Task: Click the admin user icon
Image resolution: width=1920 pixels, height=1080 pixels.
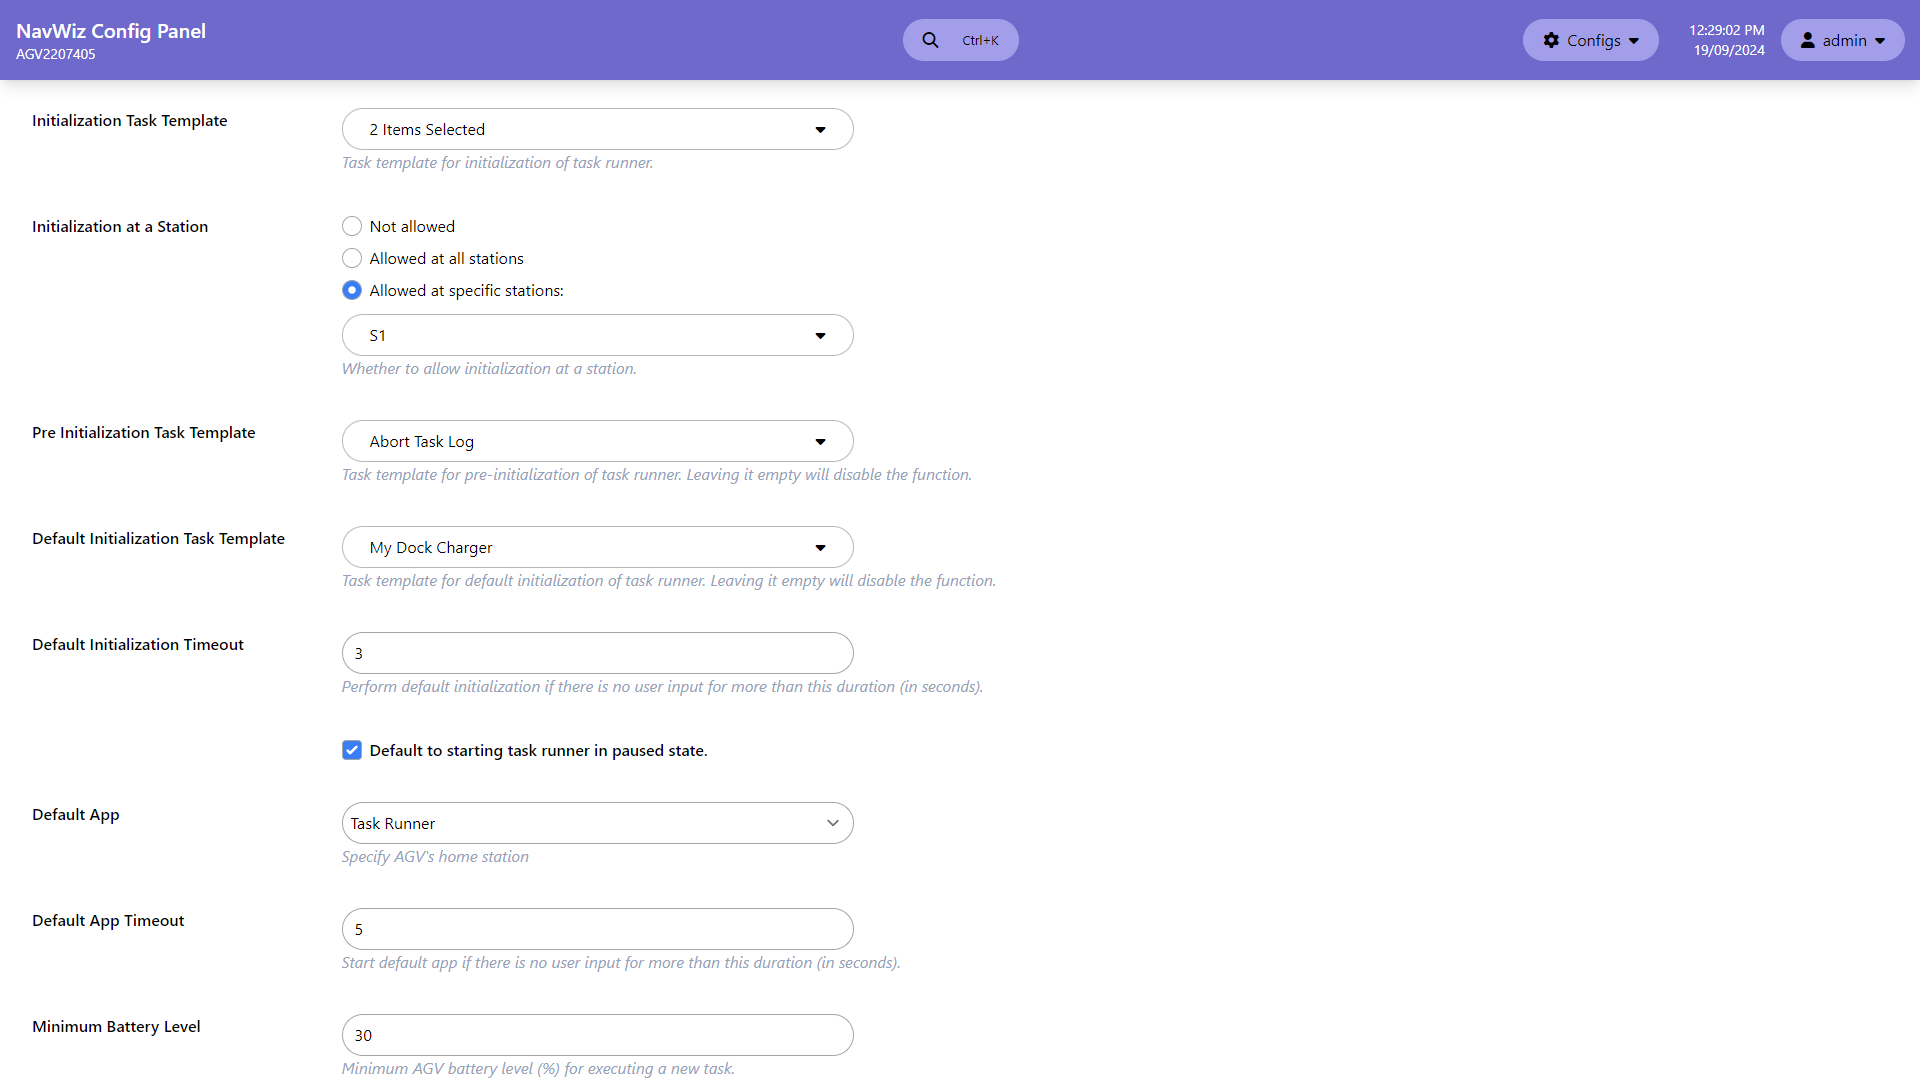Action: click(1807, 40)
